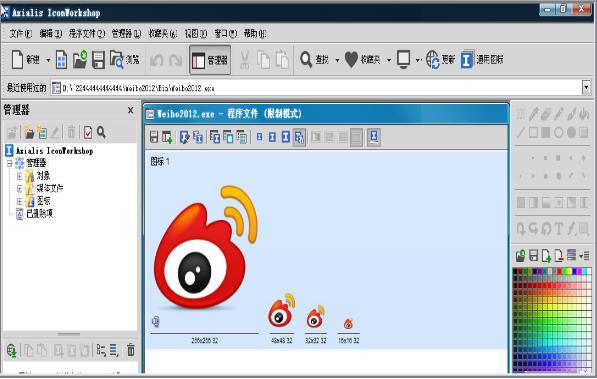597x379 pixels.
Task: Expand the 媒体文件 tree folder
Action: [19, 188]
